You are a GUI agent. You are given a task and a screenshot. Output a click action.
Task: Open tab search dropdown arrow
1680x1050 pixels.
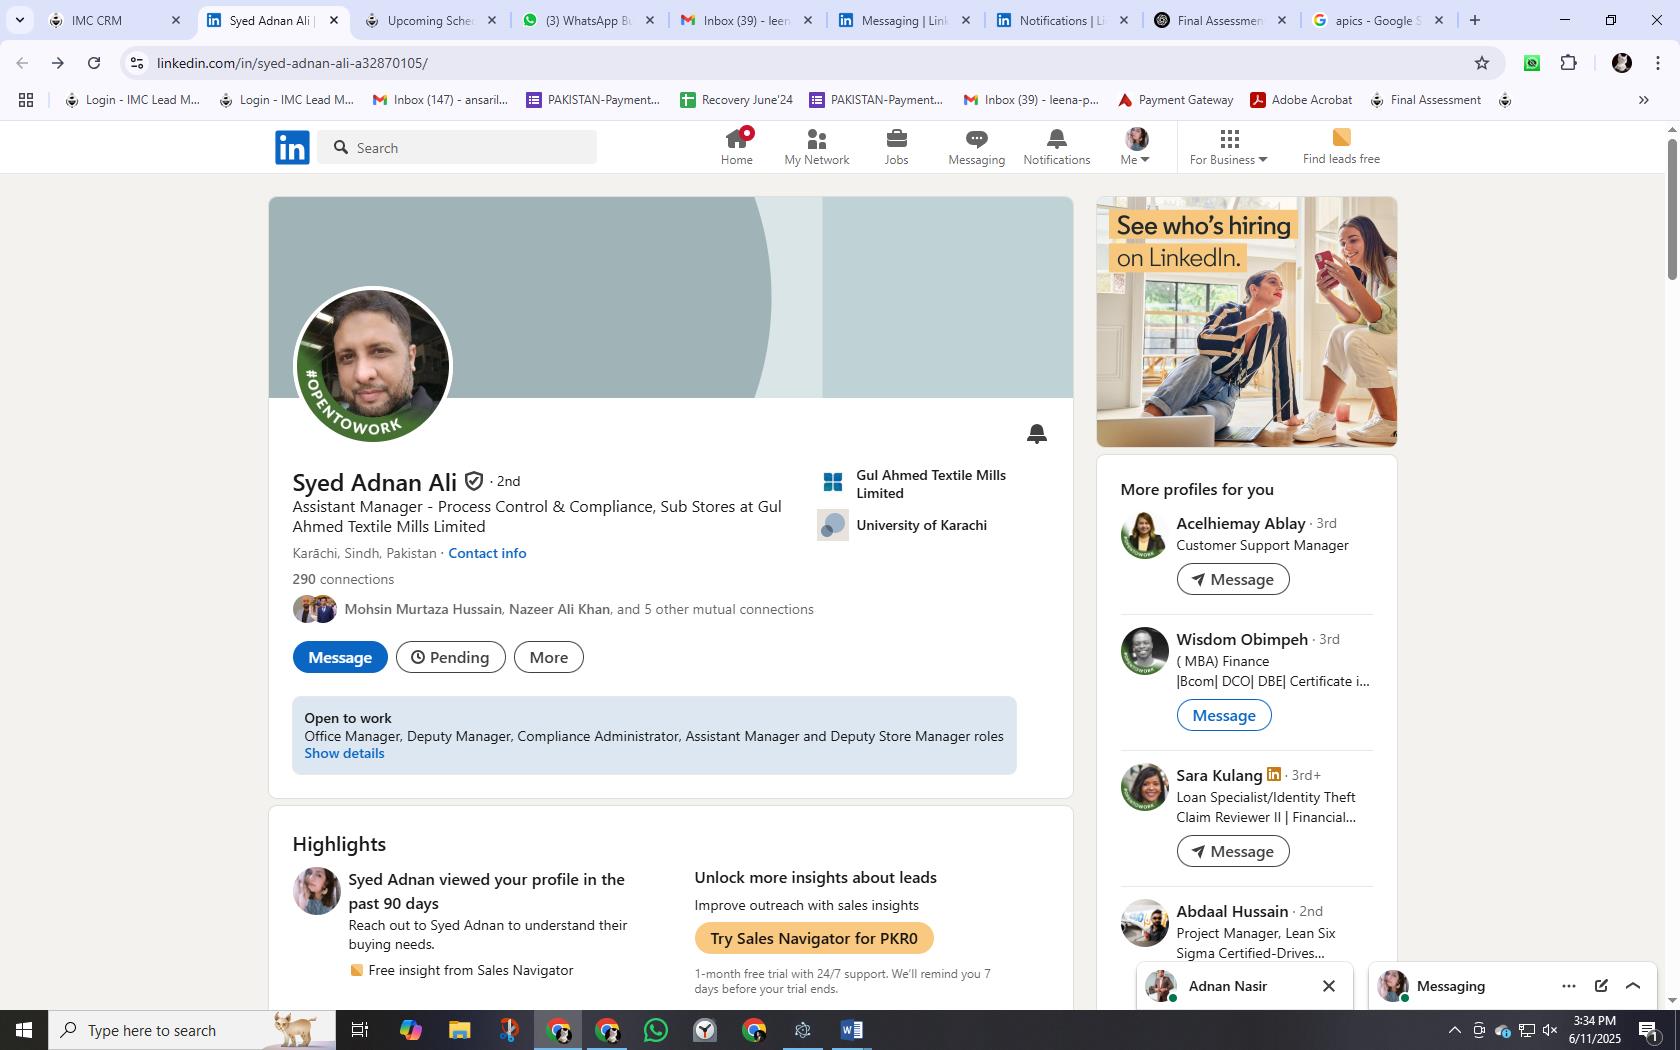click(19, 20)
